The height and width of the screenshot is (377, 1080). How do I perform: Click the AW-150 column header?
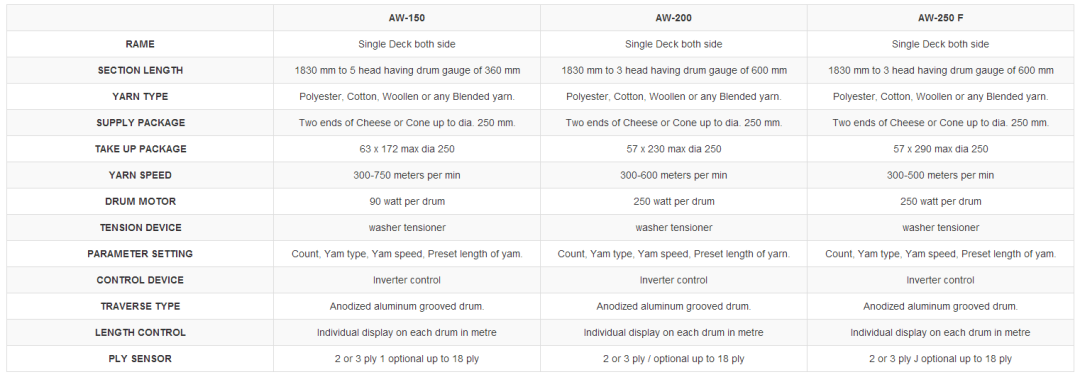coord(406,18)
